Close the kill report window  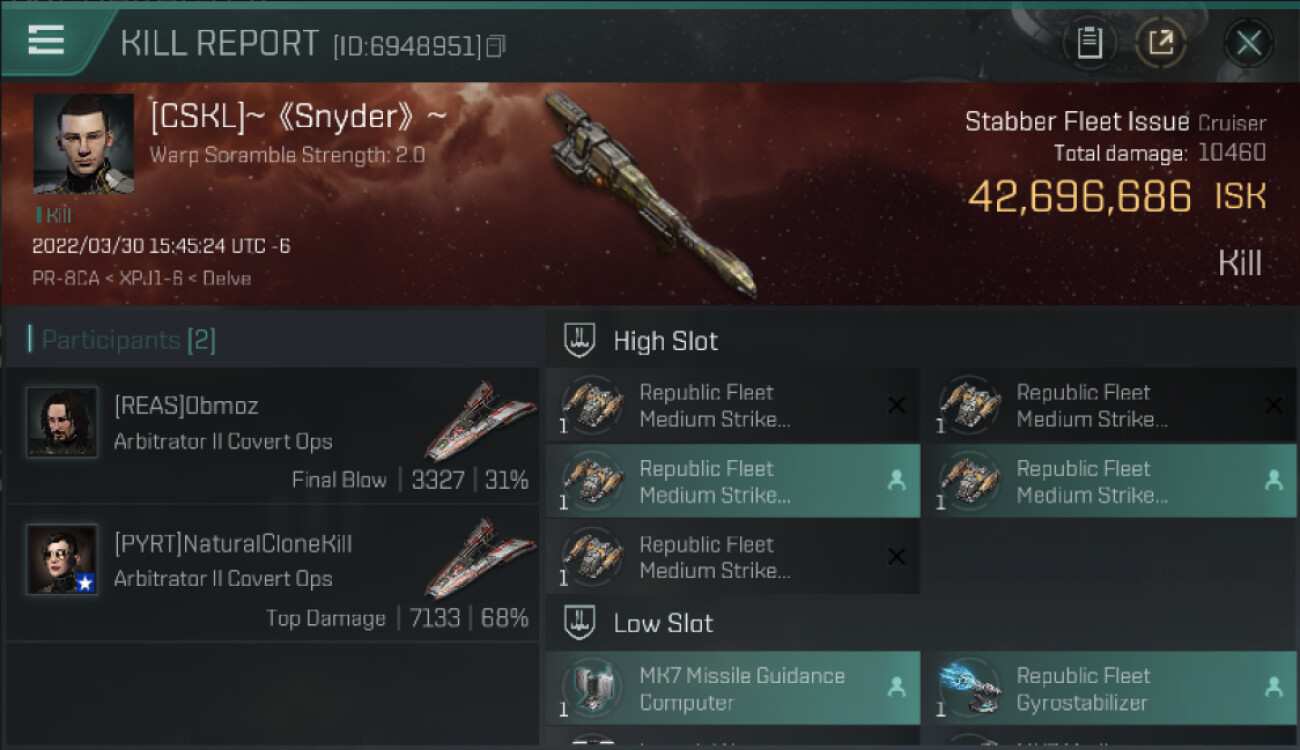click(1248, 43)
